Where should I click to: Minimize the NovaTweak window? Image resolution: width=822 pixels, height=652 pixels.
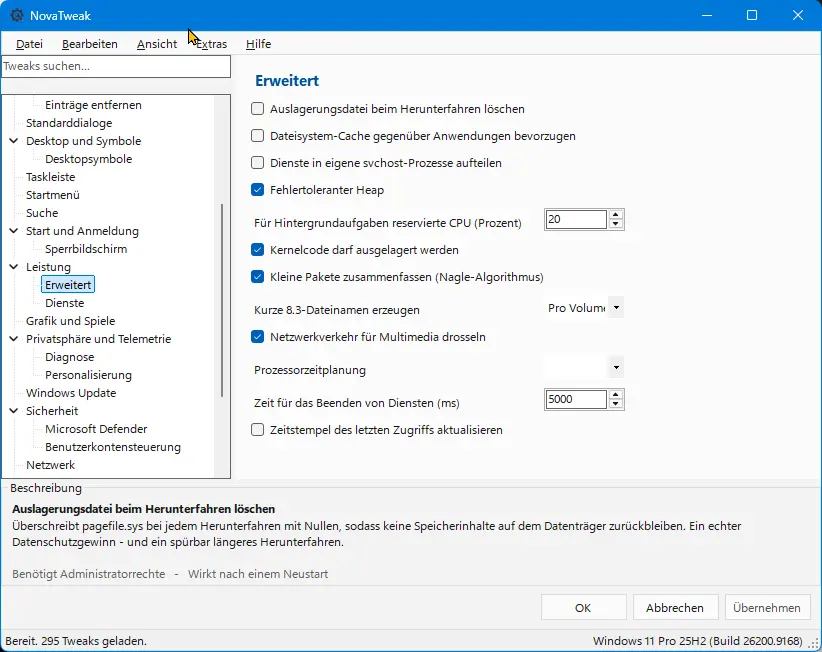click(x=707, y=15)
